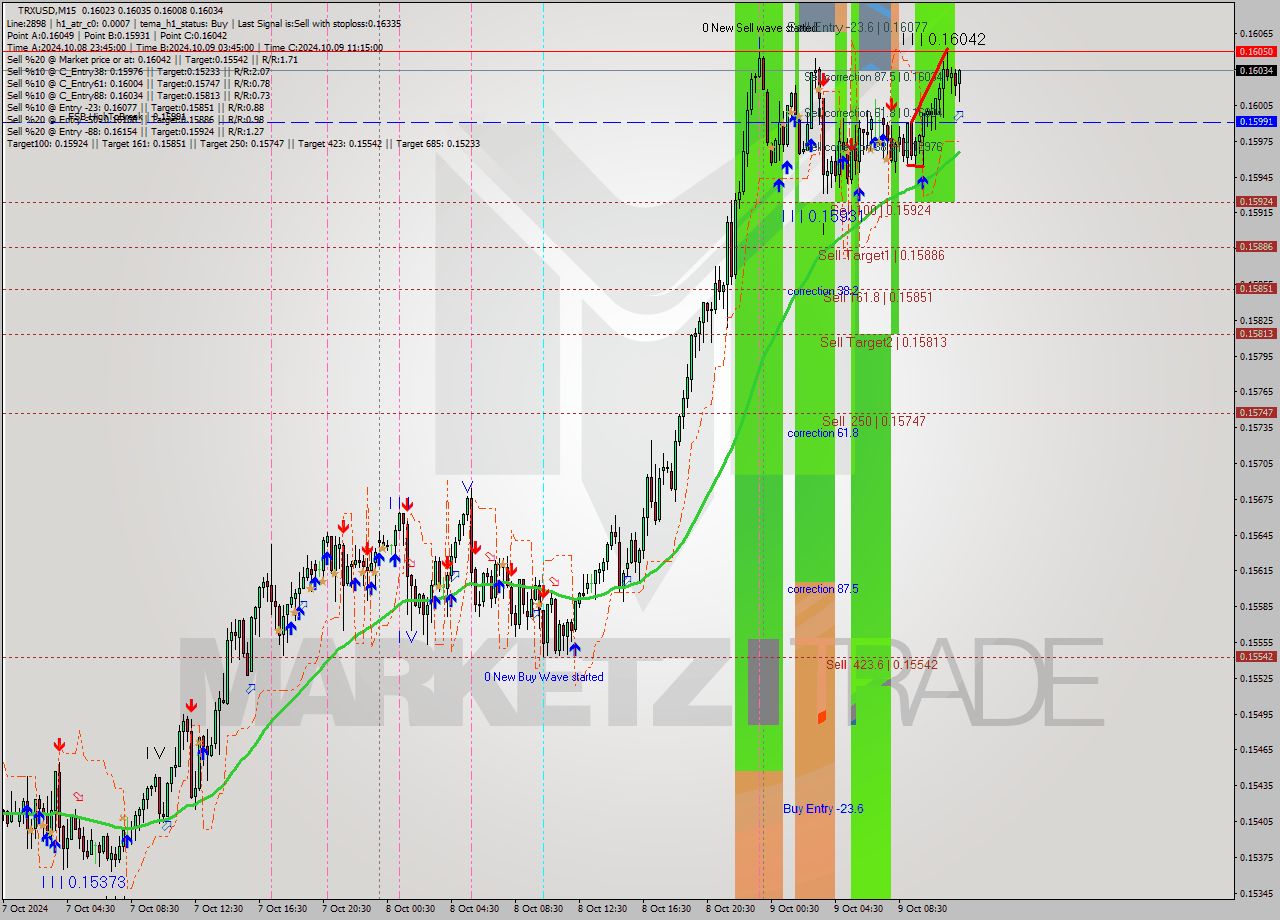Click the 'Buy Entry -23.6' label
Screen dimensions: 1280x920
coord(823,809)
